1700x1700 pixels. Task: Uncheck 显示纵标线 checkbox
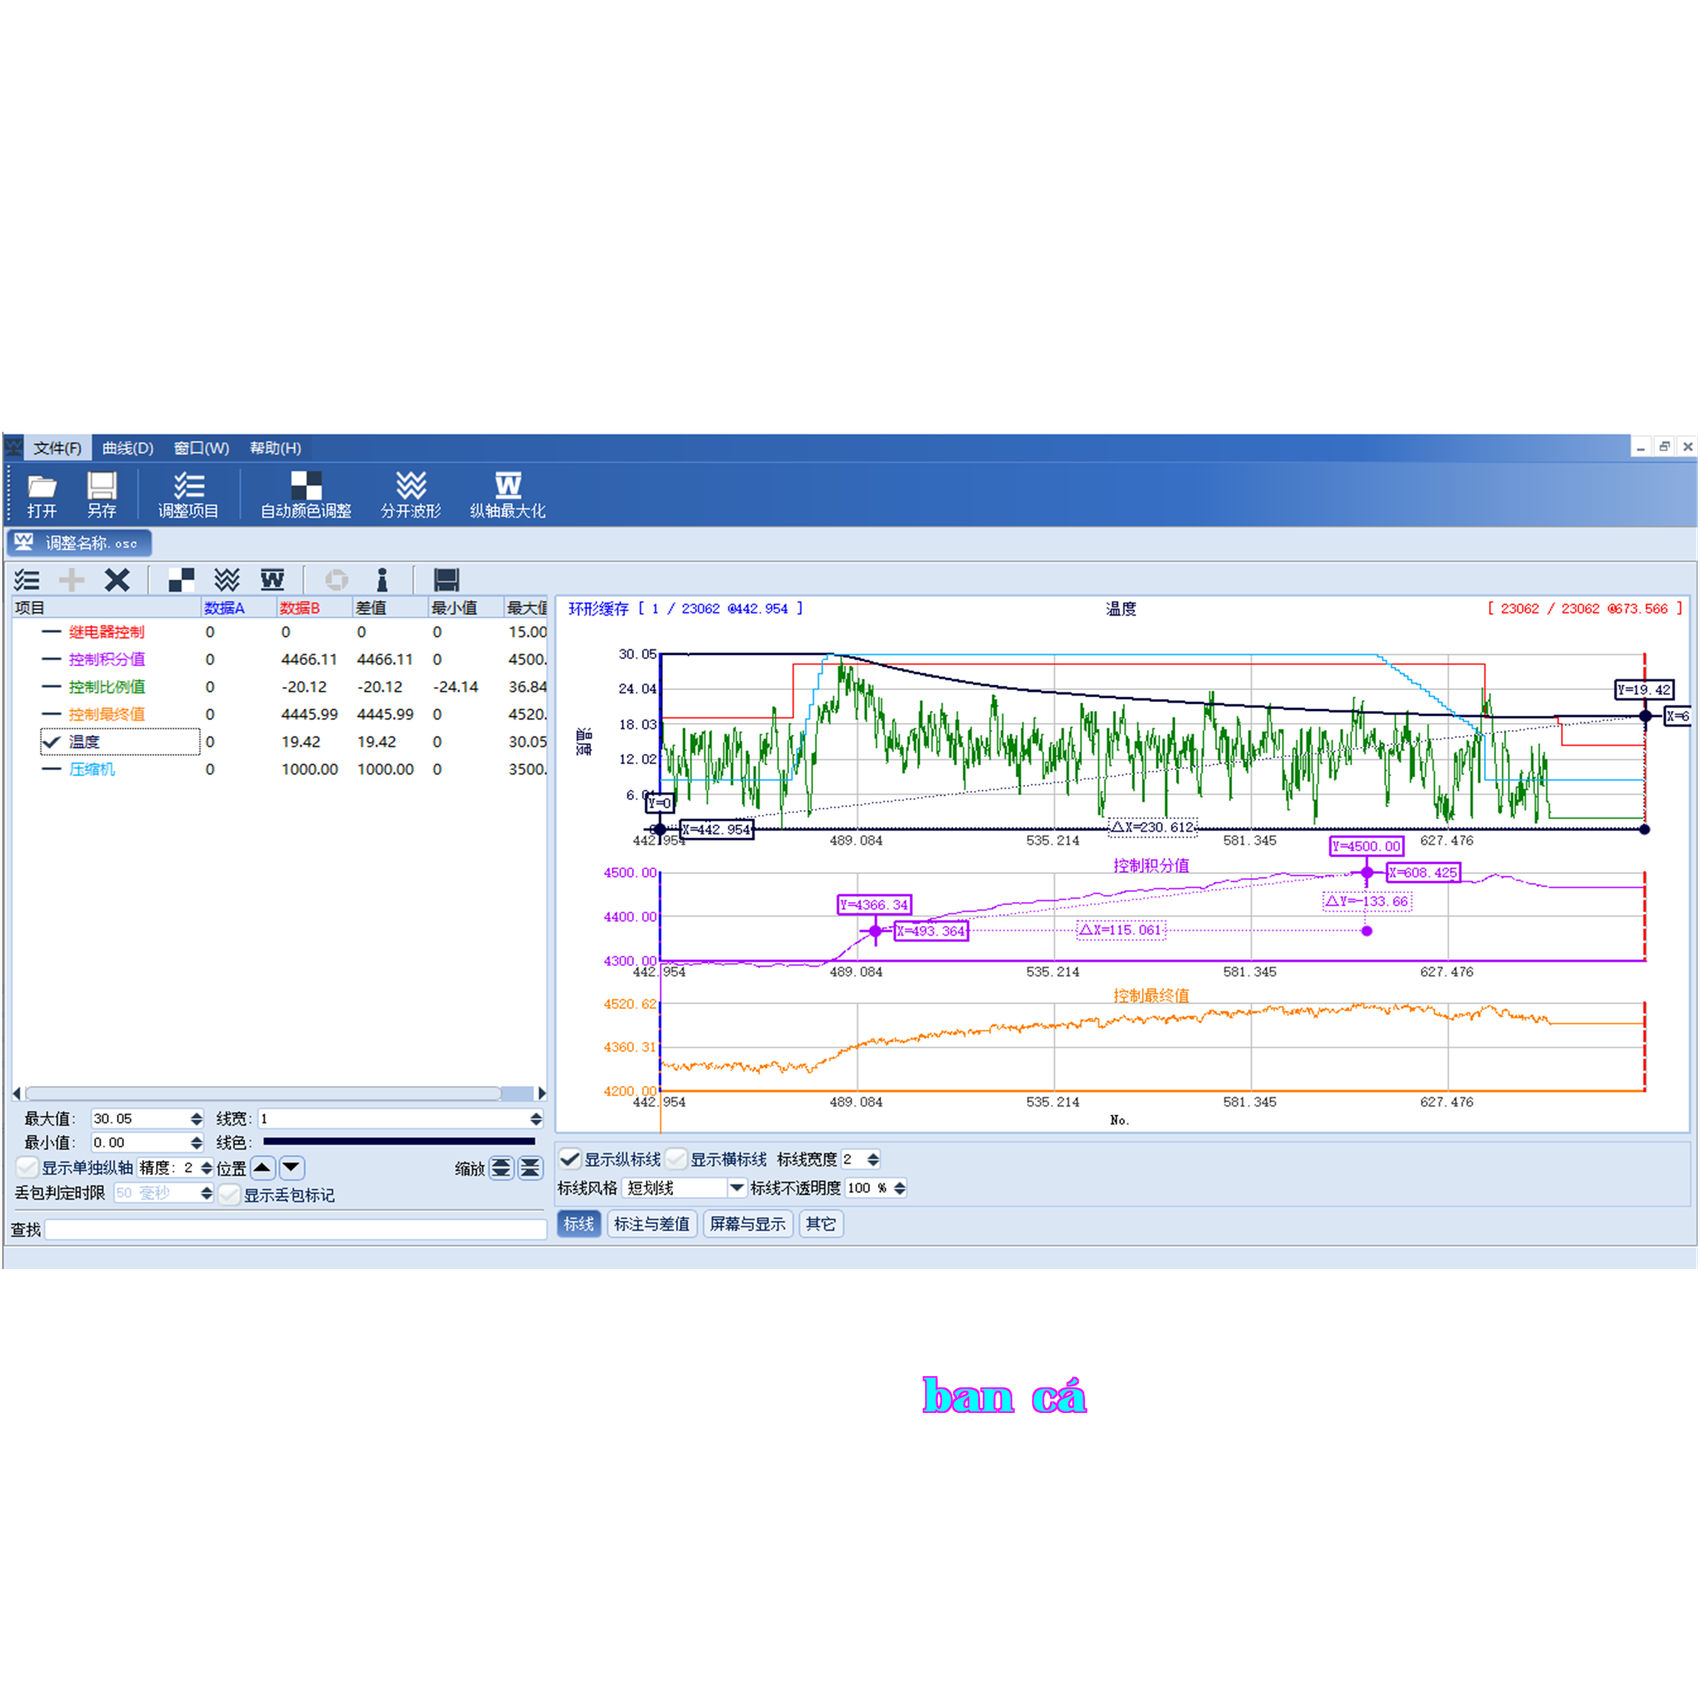pyautogui.click(x=570, y=1159)
